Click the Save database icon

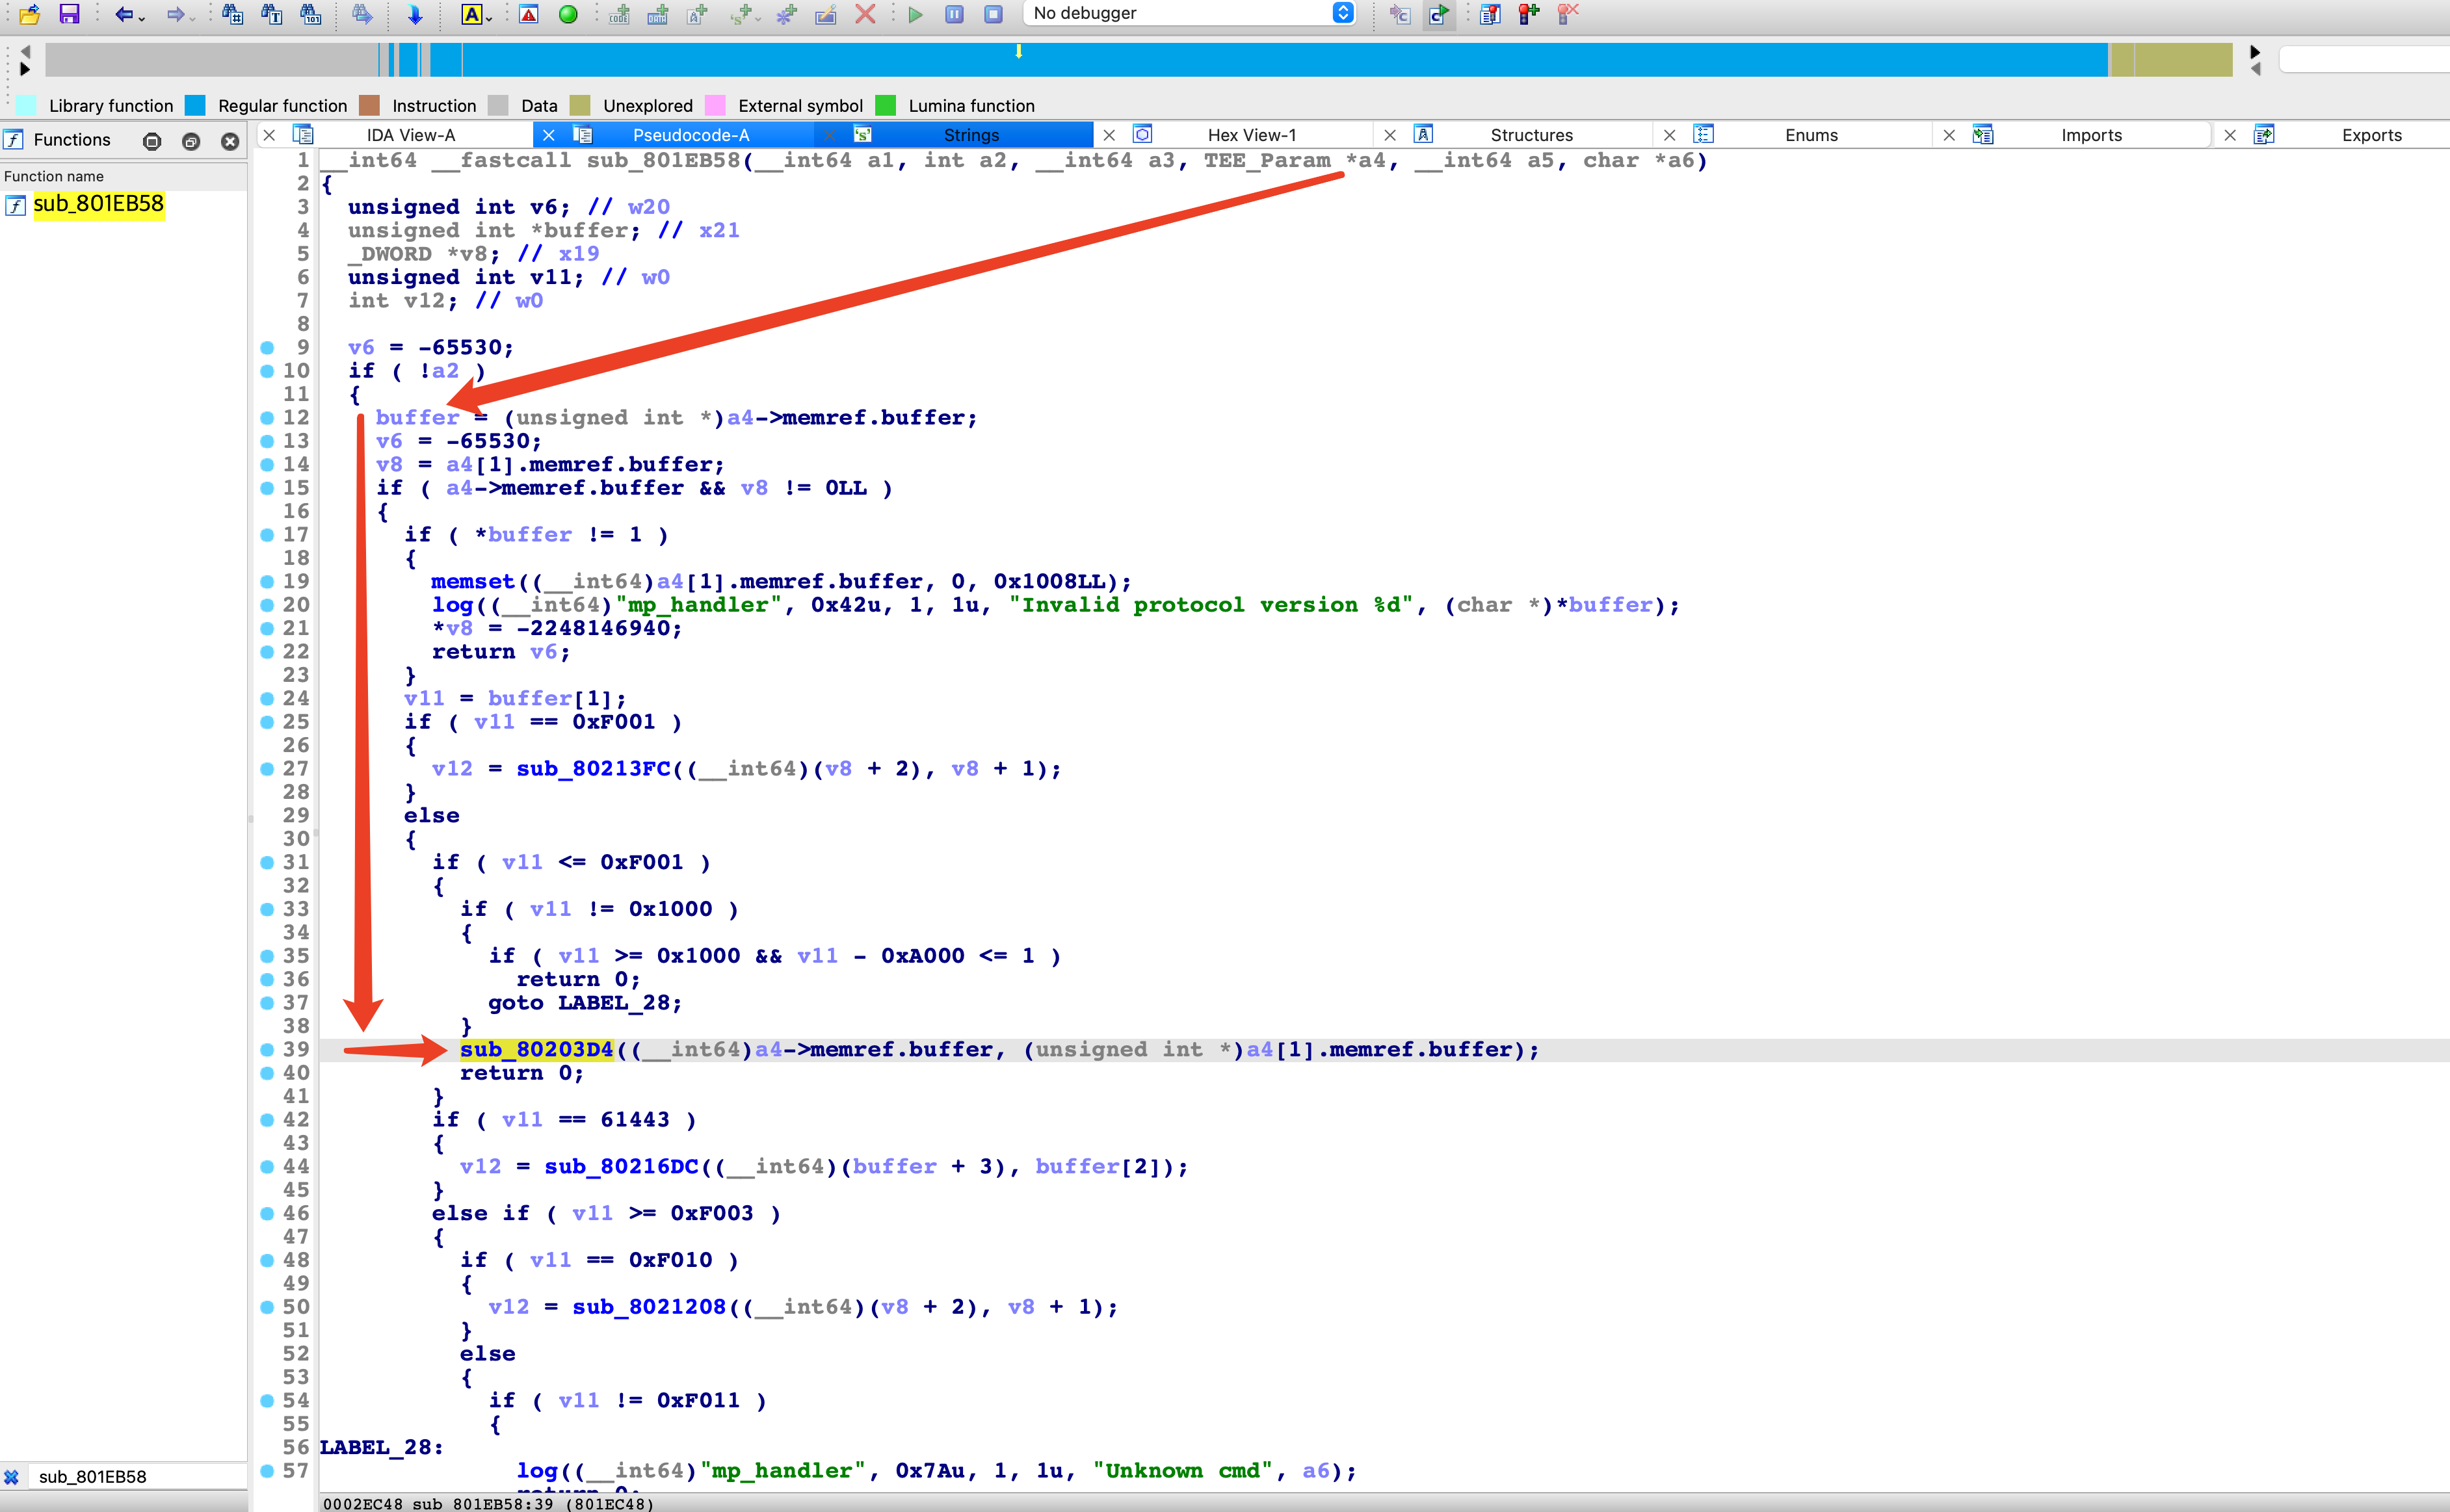pyautogui.click(x=69, y=14)
